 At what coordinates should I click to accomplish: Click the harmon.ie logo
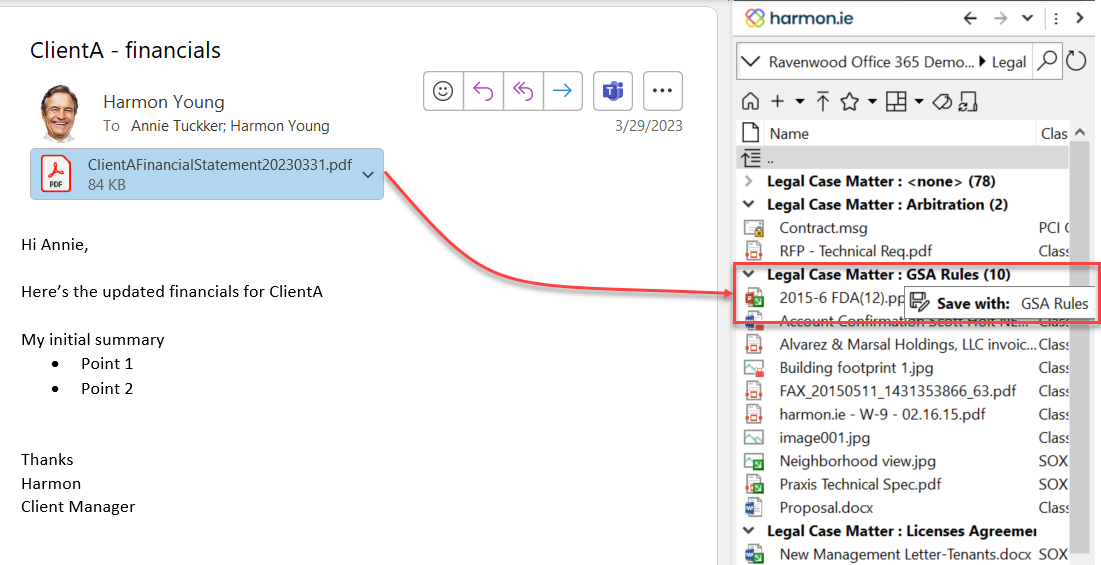coord(798,18)
